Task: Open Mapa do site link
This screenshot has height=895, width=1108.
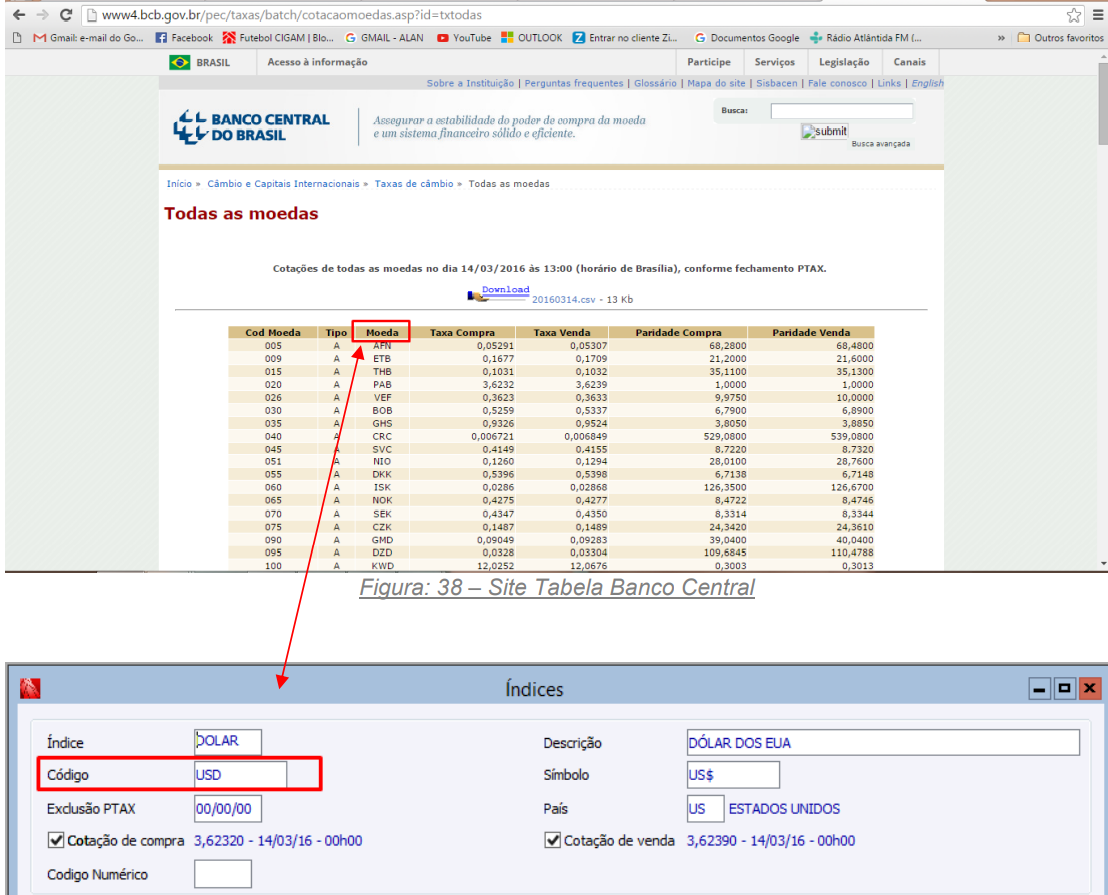Action: coord(716,83)
